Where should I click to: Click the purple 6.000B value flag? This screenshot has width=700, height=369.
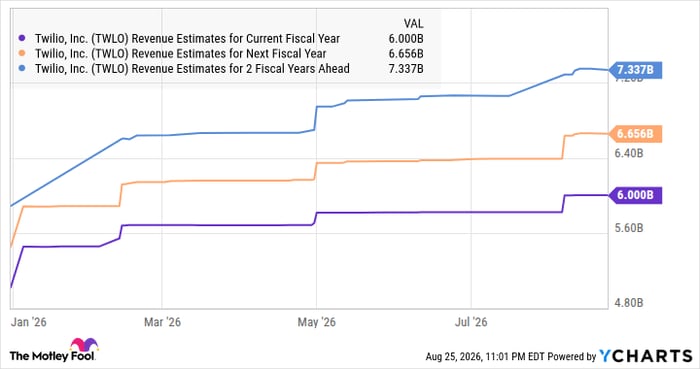[636, 195]
